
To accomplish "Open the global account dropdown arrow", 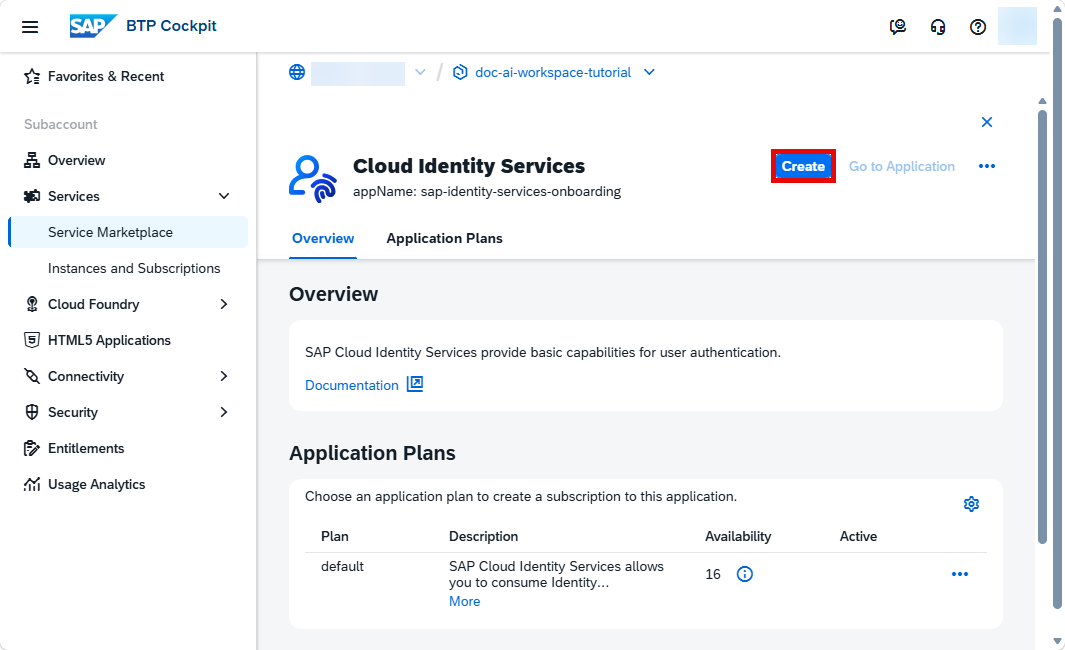I will (420, 72).
